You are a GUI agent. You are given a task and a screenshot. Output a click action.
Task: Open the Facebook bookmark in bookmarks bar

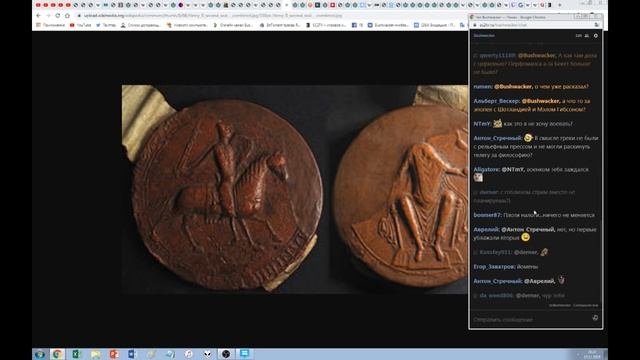[357, 25]
